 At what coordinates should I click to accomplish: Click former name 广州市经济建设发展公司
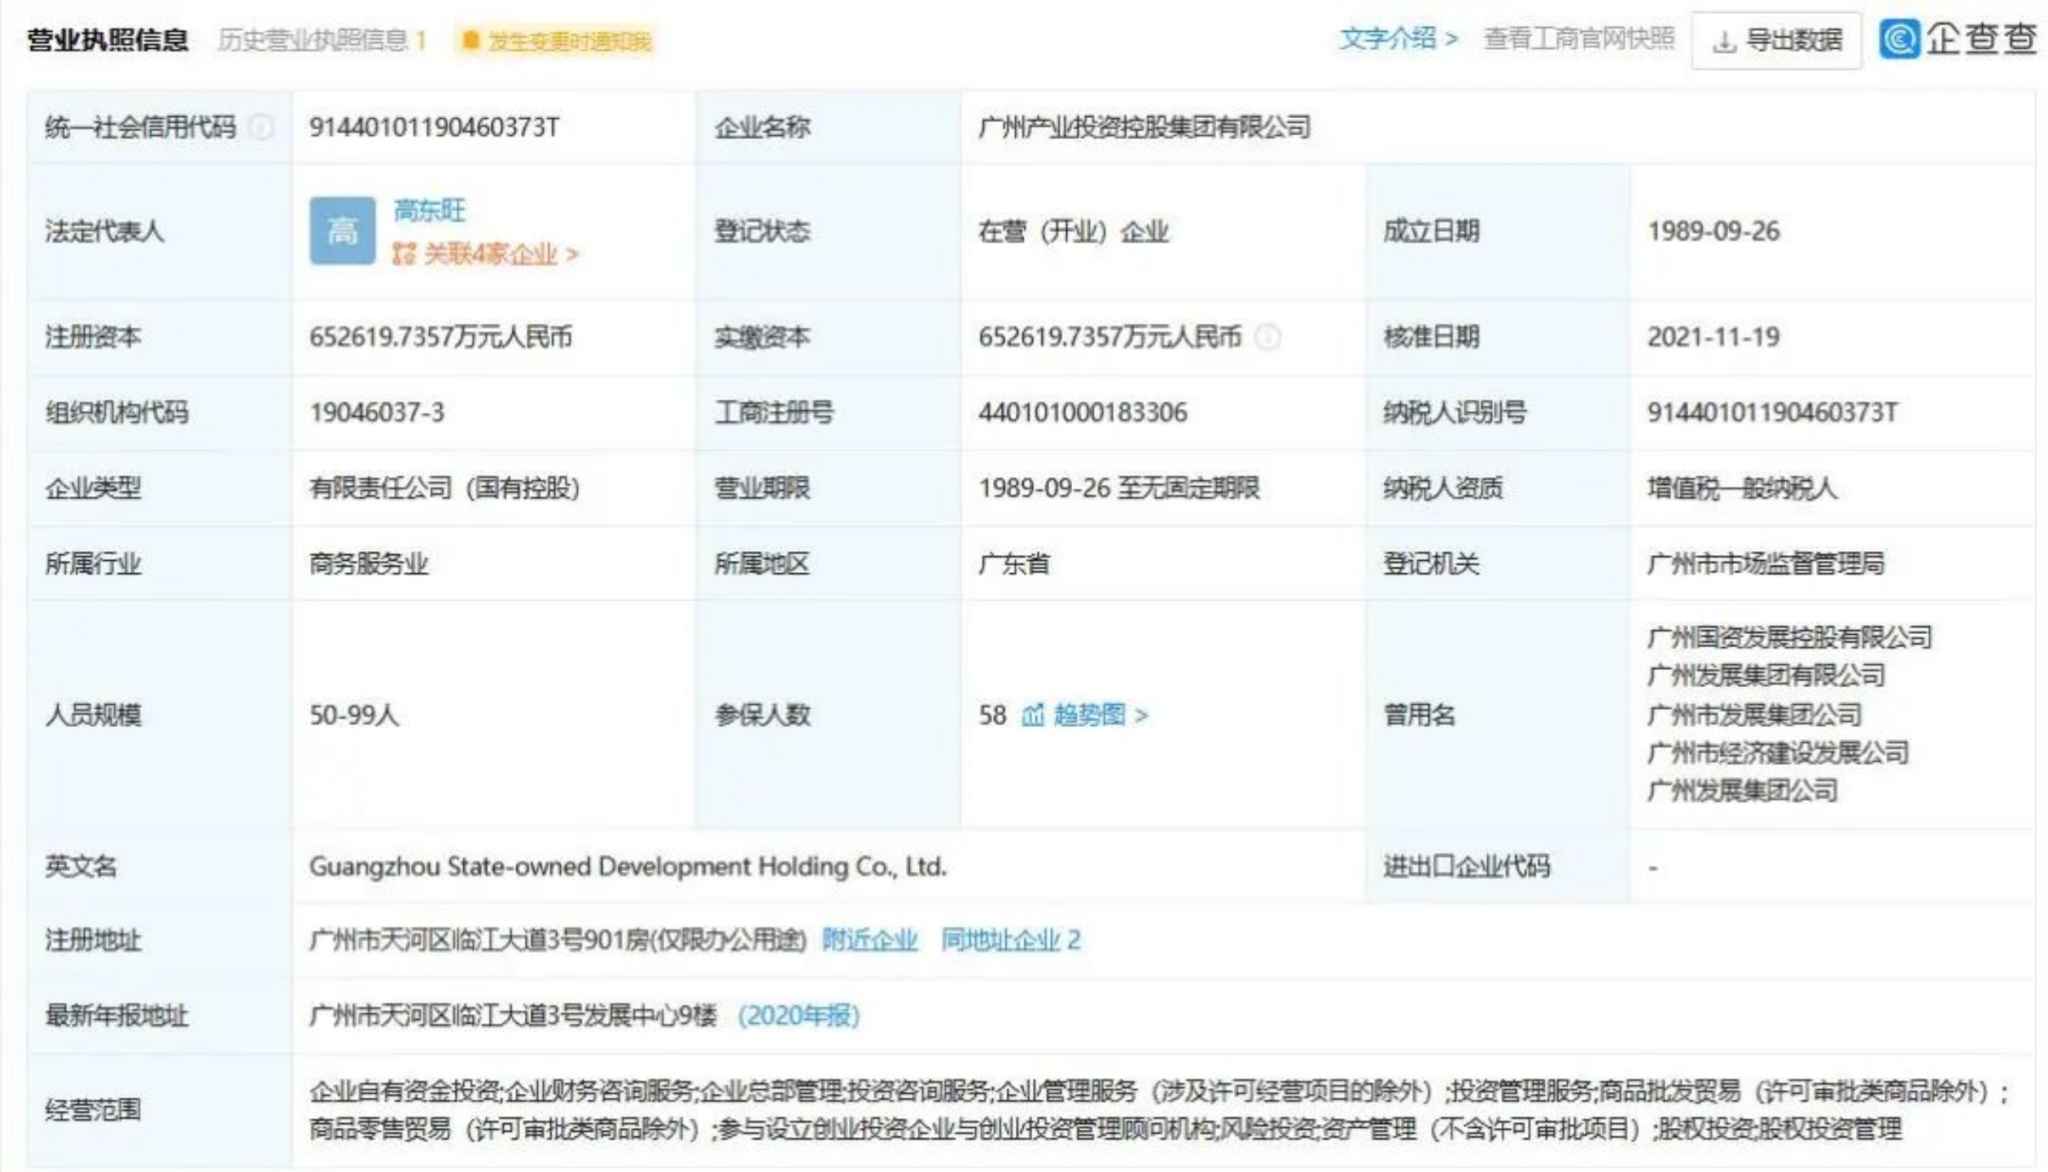pyautogui.click(x=1777, y=752)
